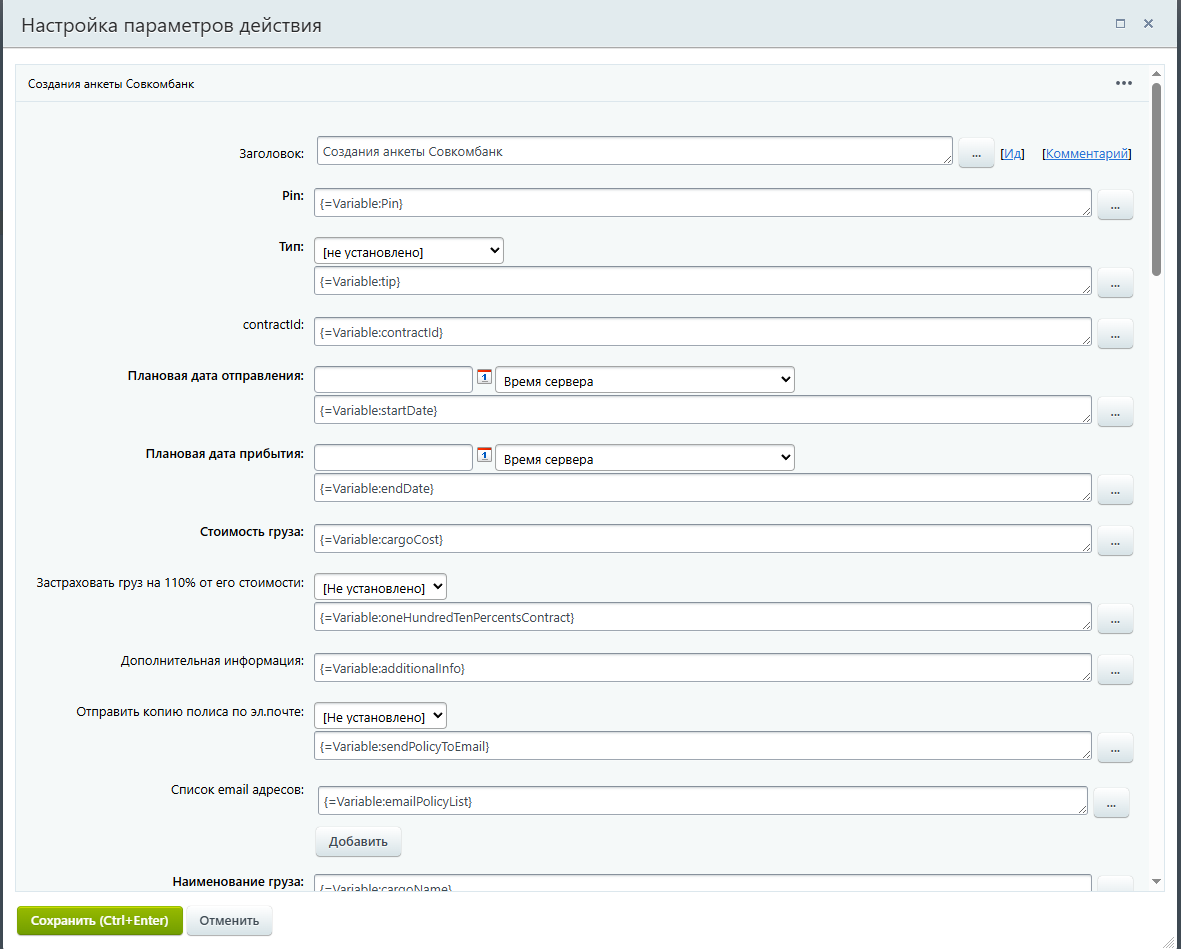Viewport: 1181px width, 949px height.
Task: Maximize the Настройка параметров действия dialog
Action: [1121, 23]
